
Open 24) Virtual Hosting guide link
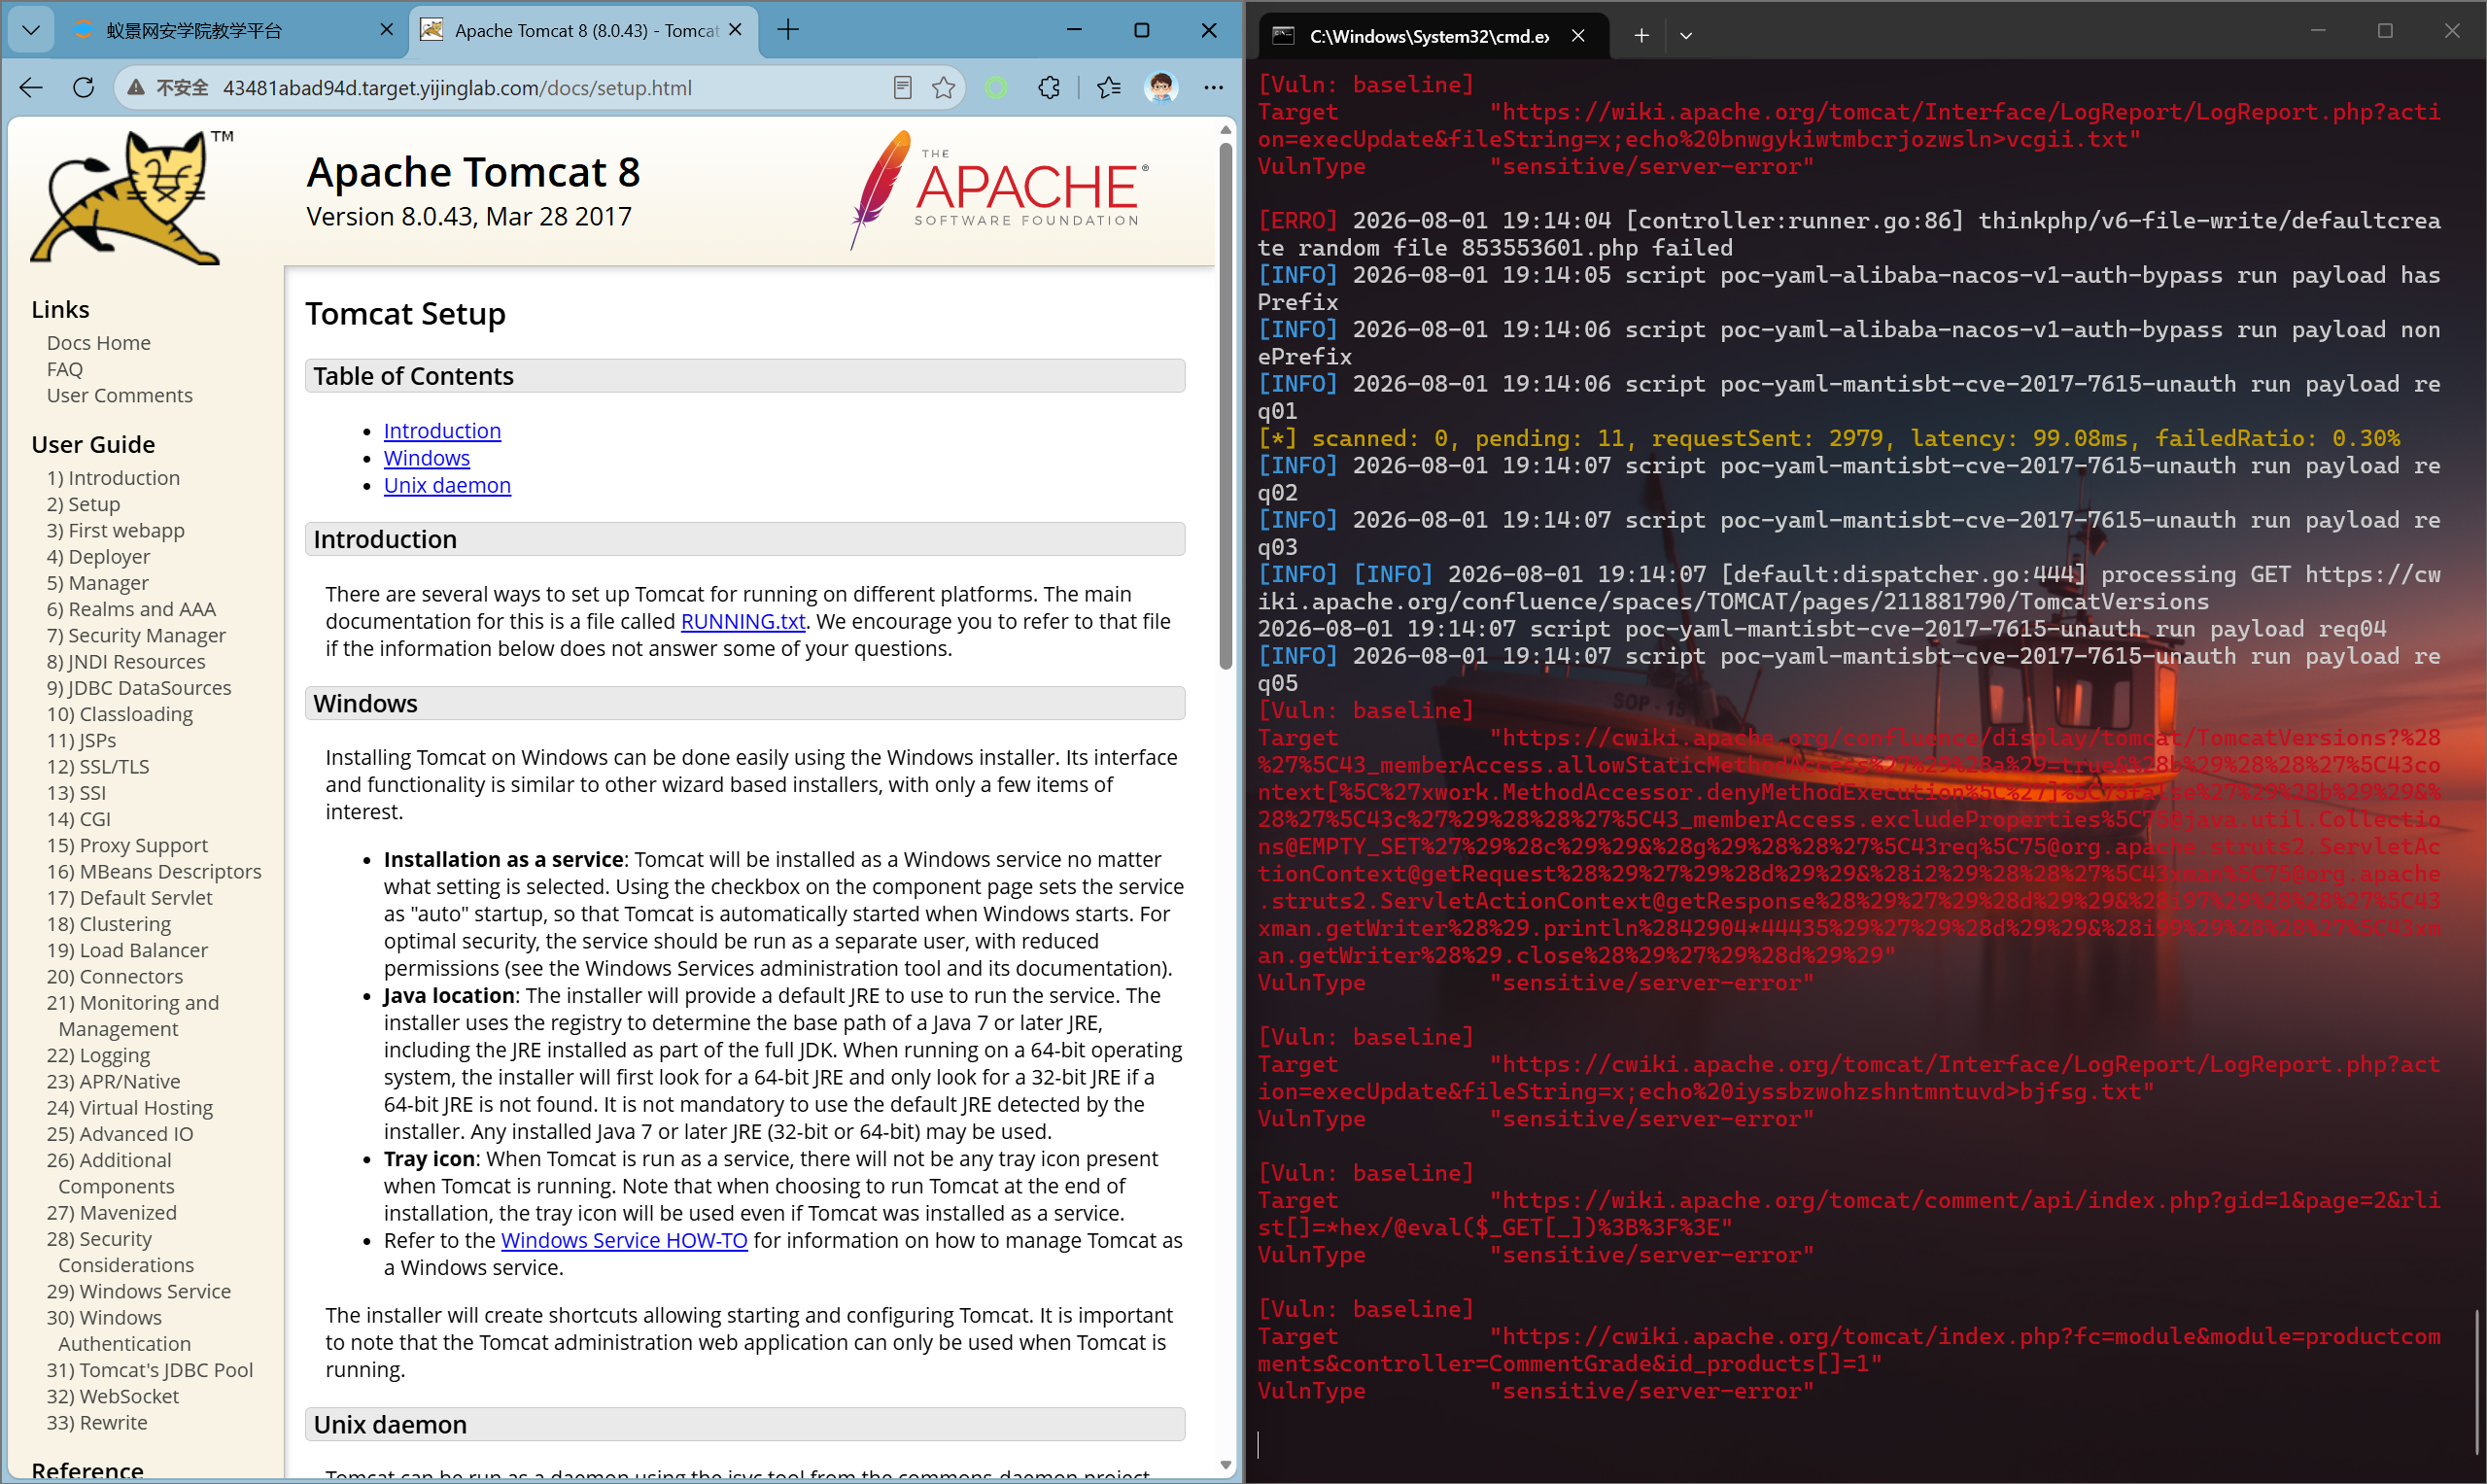coord(130,1107)
